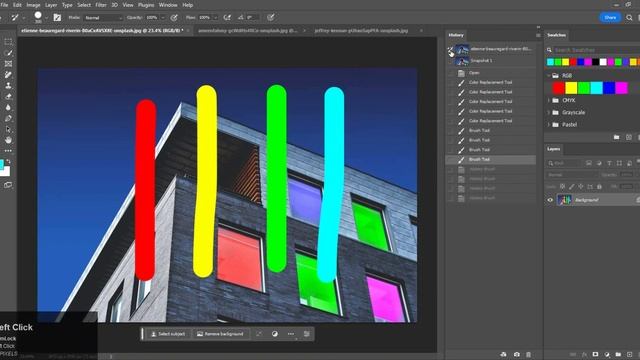Select the Pen tool
This screenshot has height=360, width=640.
(8, 118)
